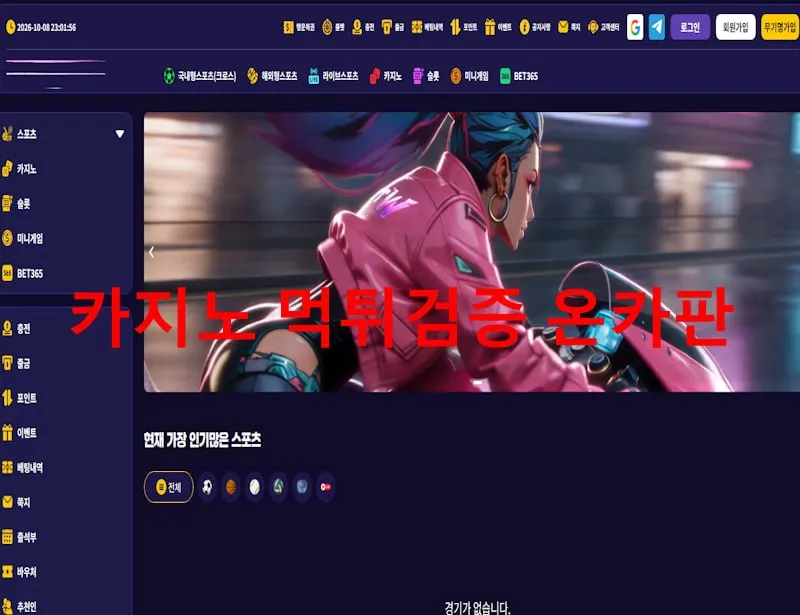Open 카지노 in the left sidebar
Screen dimensions: 800x615
point(19,168)
